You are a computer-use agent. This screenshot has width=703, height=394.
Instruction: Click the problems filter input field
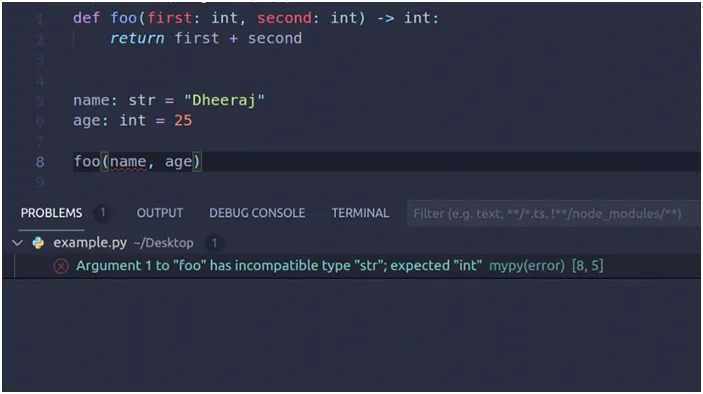[554, 213]
